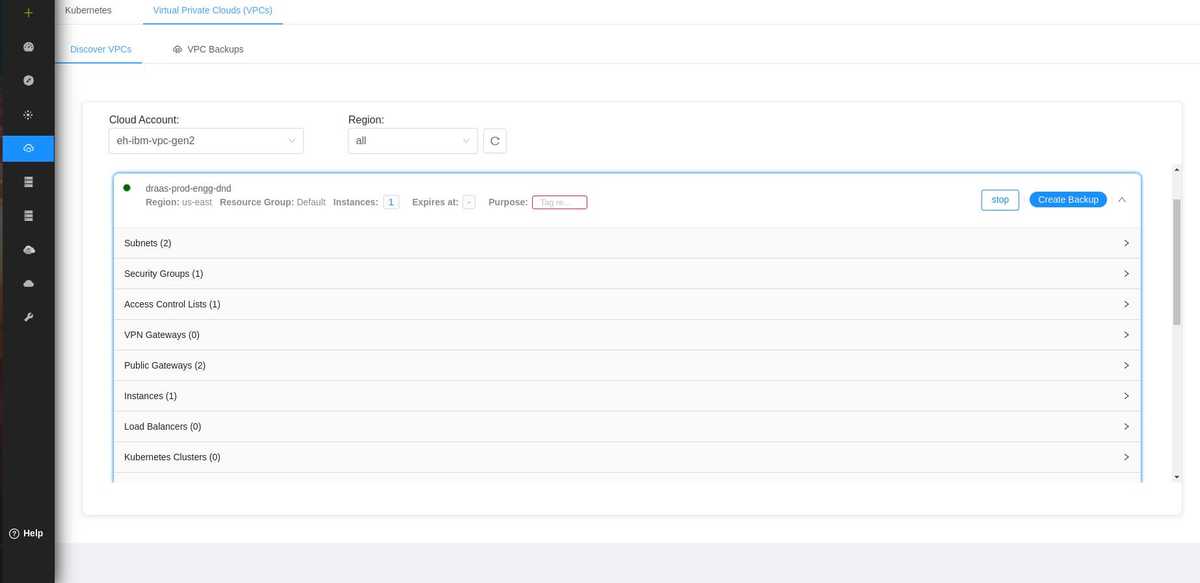Image resolution: width=1200 pixels, height=583 pixels.
Task: Click the Instances count badge showing 1
Action: point(391,202)
